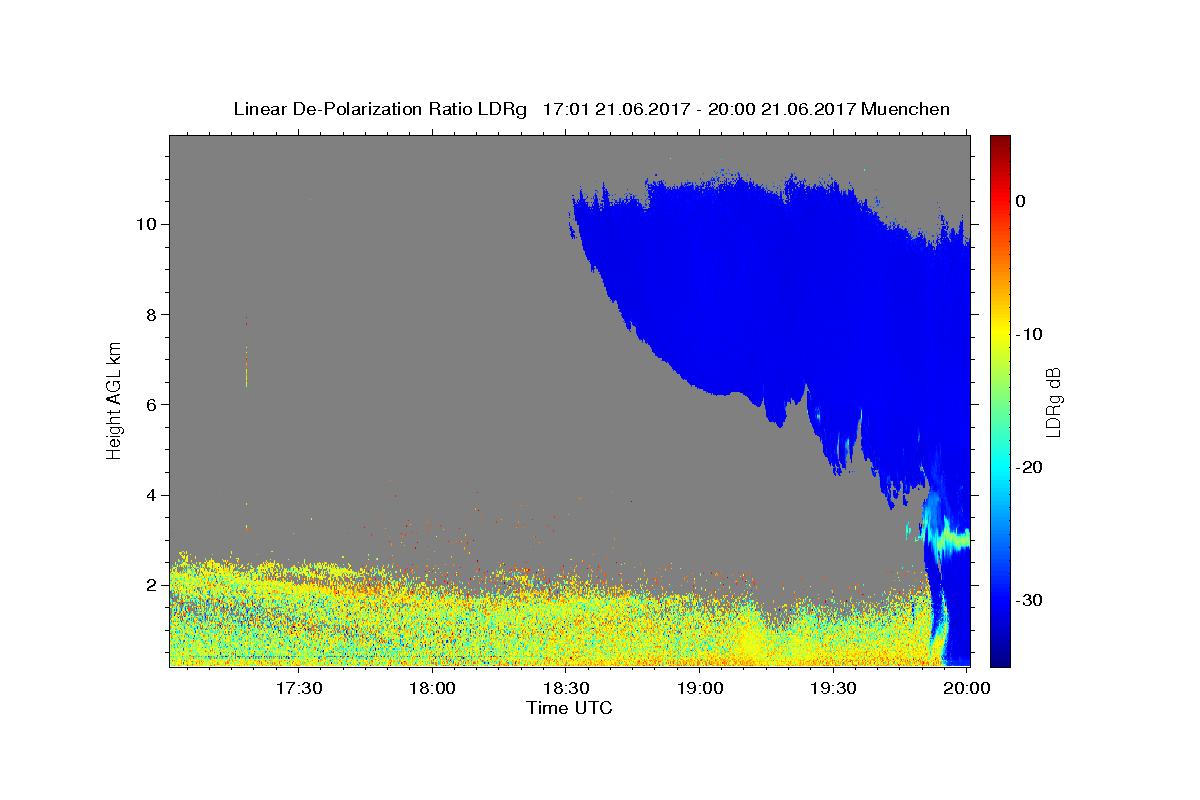Click the 19:30 time tick label
The image size is (1200, 800).
click(833, 688)
